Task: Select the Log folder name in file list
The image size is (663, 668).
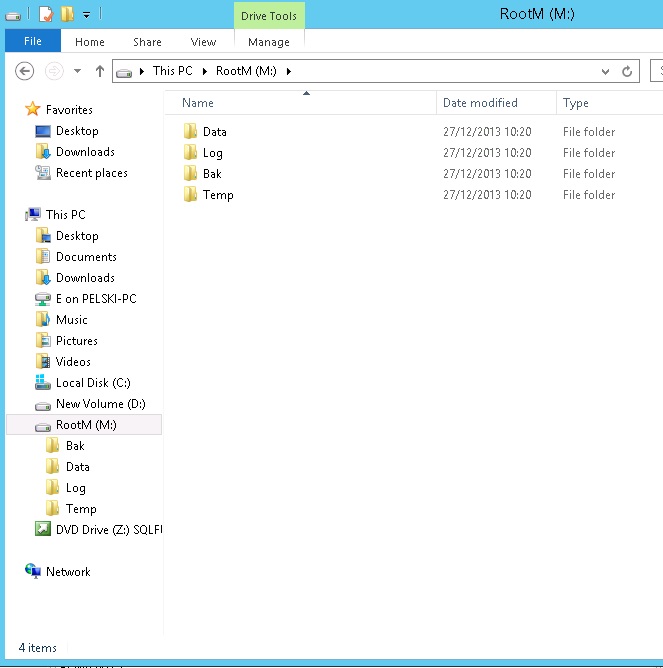Action: point(213,153)
